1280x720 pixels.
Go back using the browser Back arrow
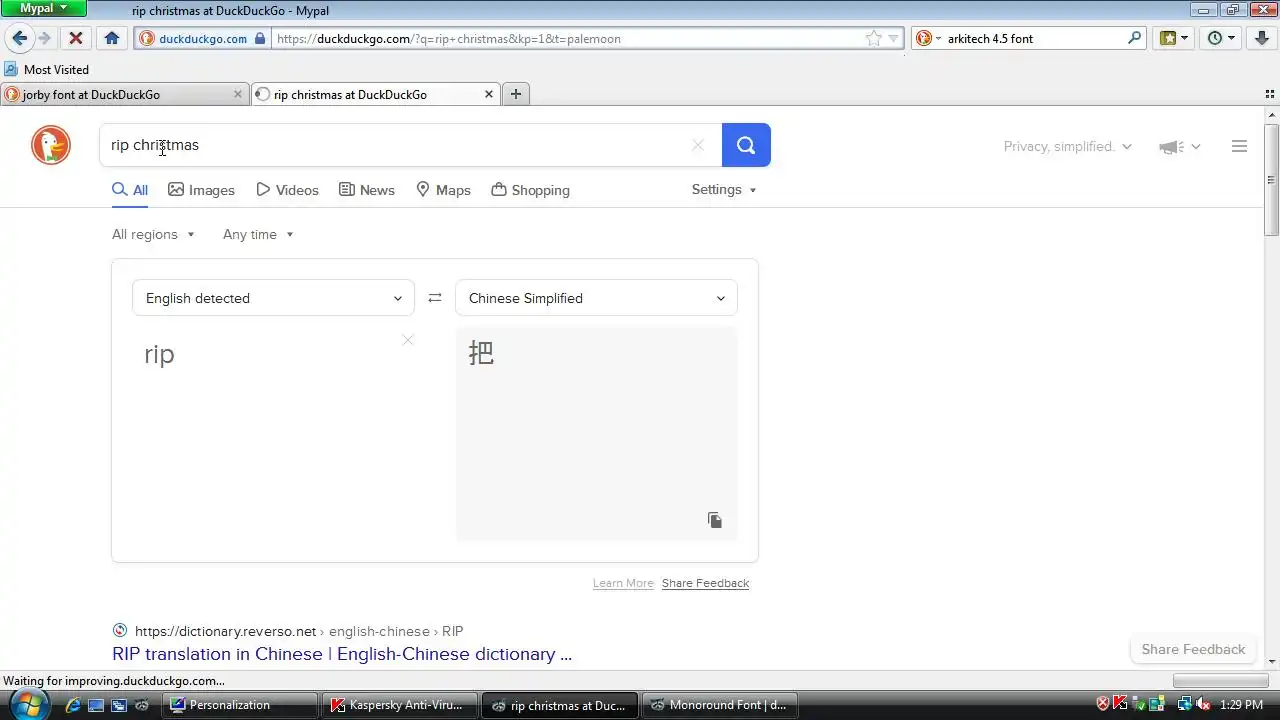(x=19, y=38)
